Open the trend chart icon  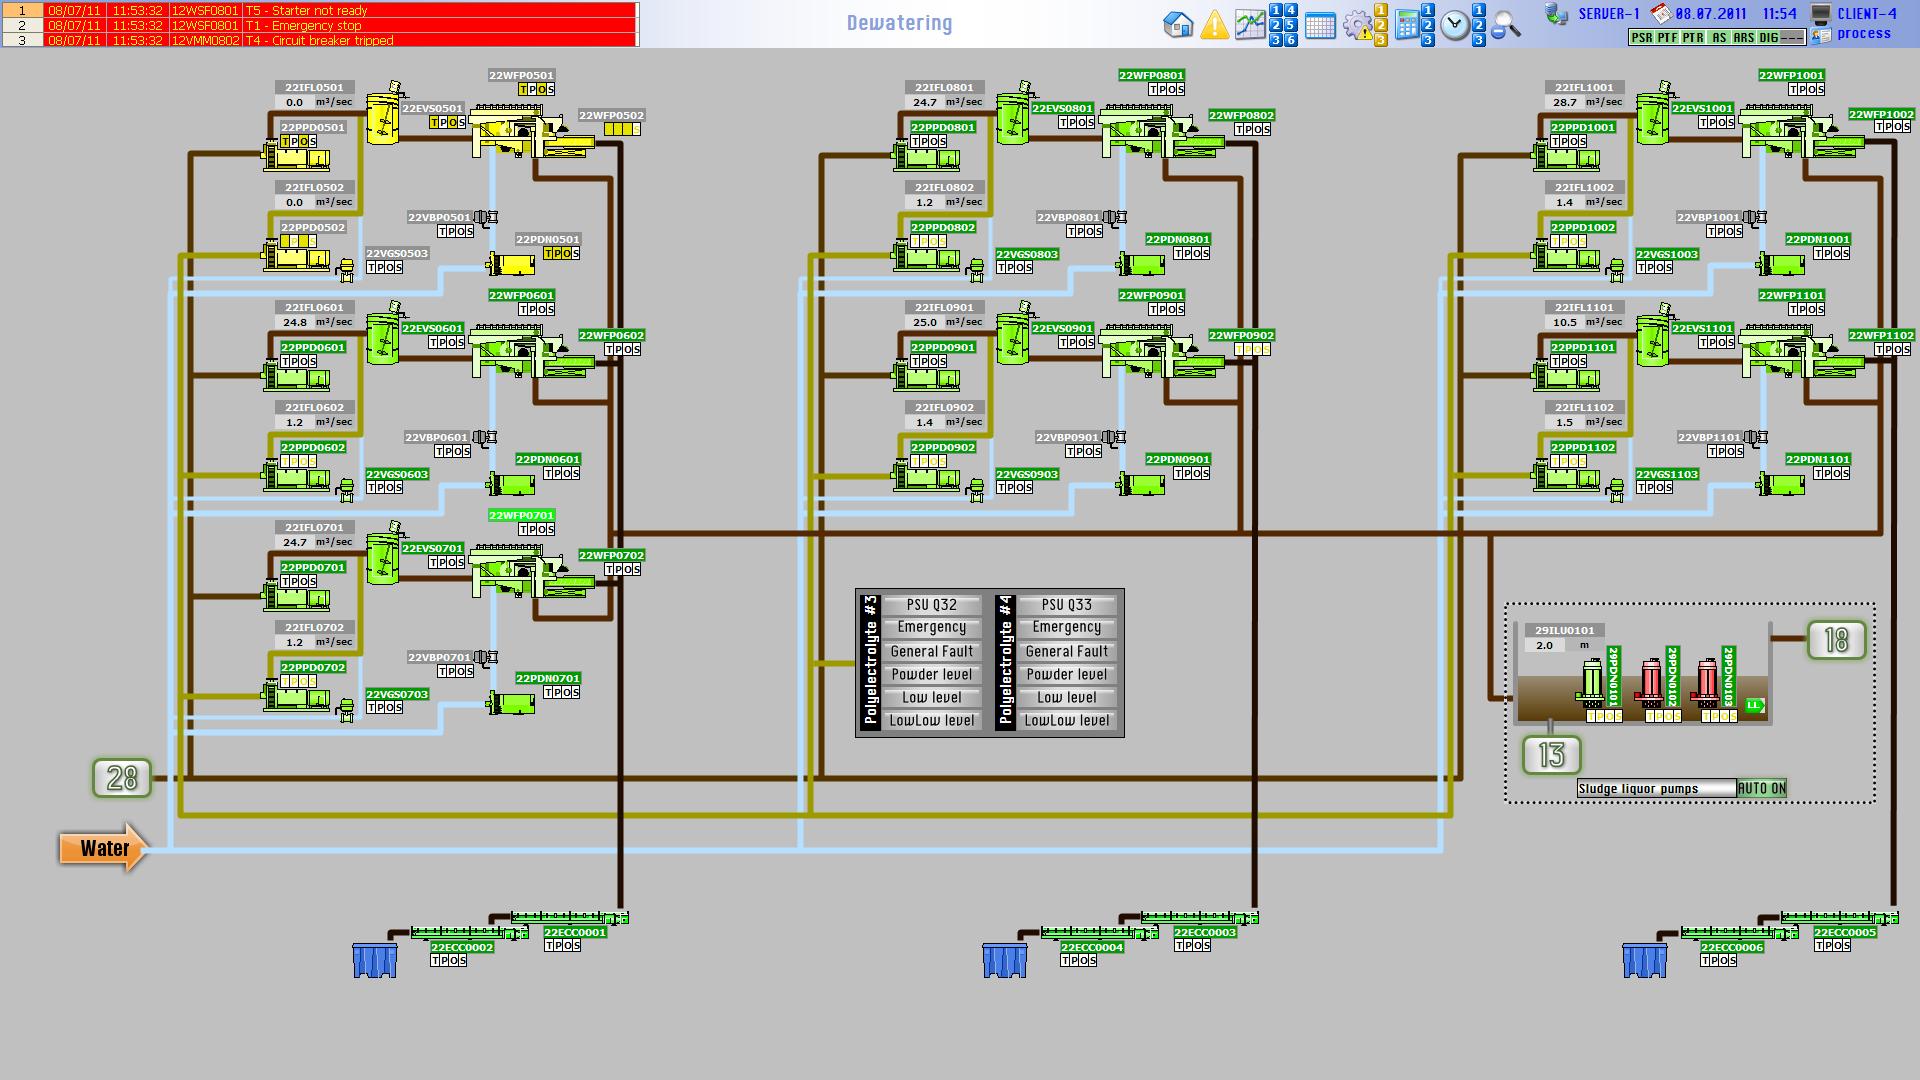(1250, 24)
